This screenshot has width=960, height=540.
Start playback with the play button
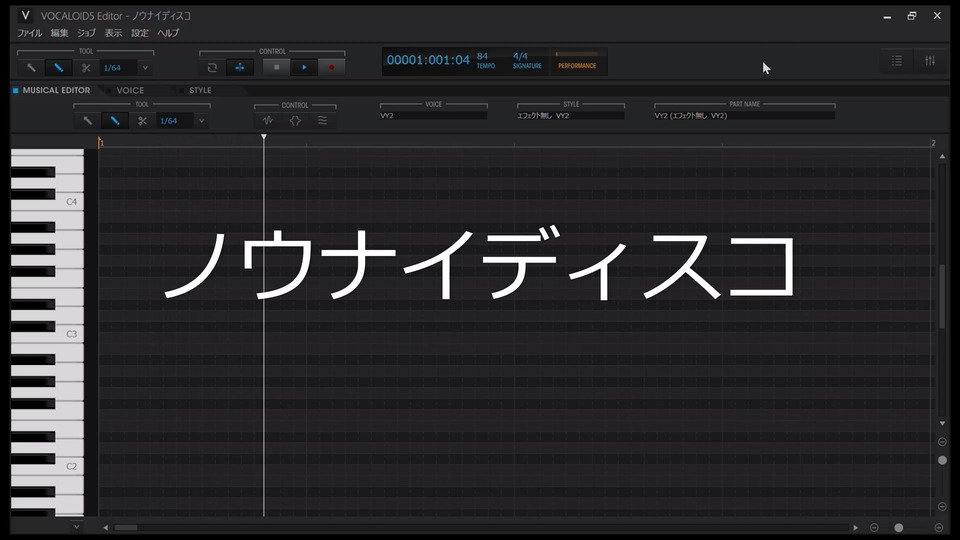coord(304,67)
